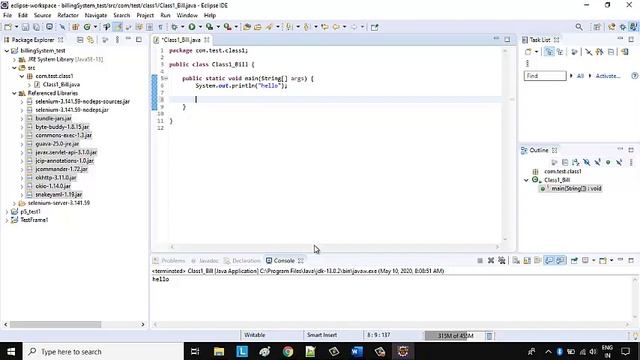Click the Terminate square icon in Console
The height and width of the screenshot is (360, 640).
pyautogui.click(x=480, y=260)
